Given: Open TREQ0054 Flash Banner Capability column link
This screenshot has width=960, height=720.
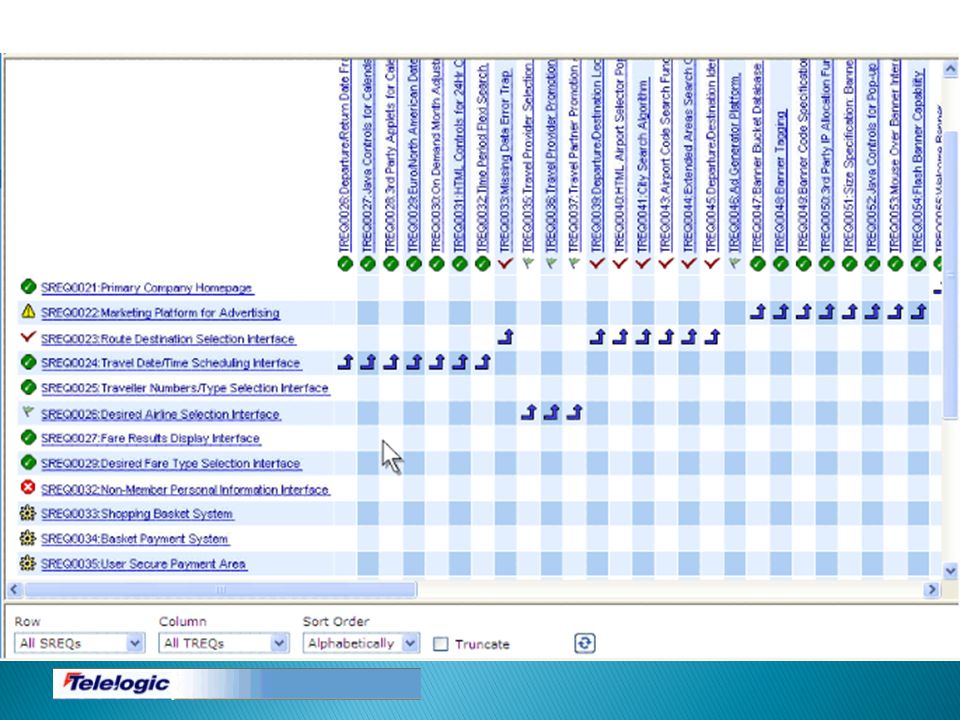Looking at the screenshot, I should pyautogui.click(x=918, y=160).
